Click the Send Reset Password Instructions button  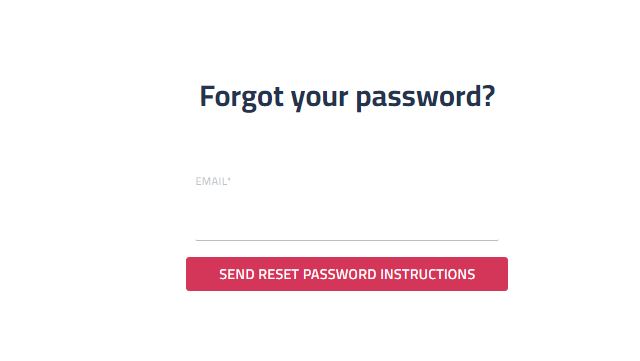tap(347, 274)
